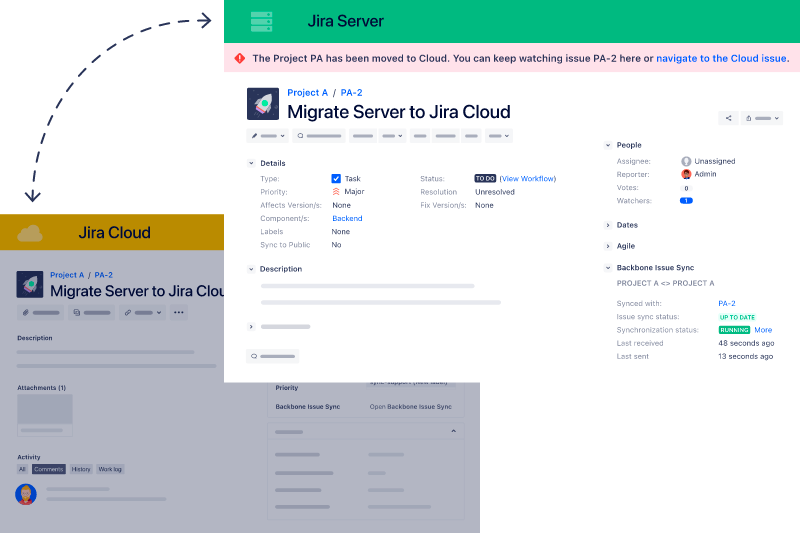Click the comment button in toolbar
Viewport: 800px width, 533px height.
tap(319, 136)
